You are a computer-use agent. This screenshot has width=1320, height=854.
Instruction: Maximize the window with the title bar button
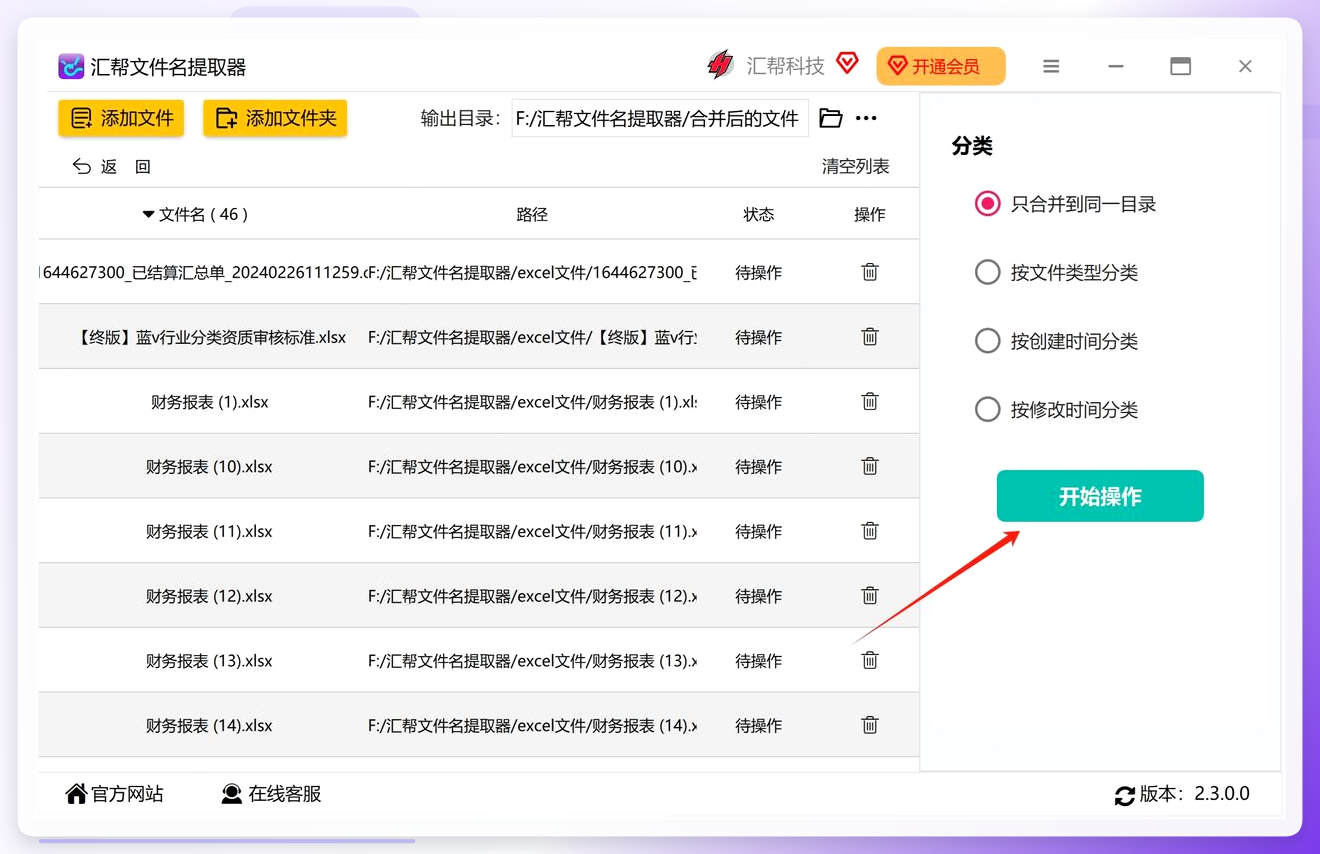[x=1181, y=67]
